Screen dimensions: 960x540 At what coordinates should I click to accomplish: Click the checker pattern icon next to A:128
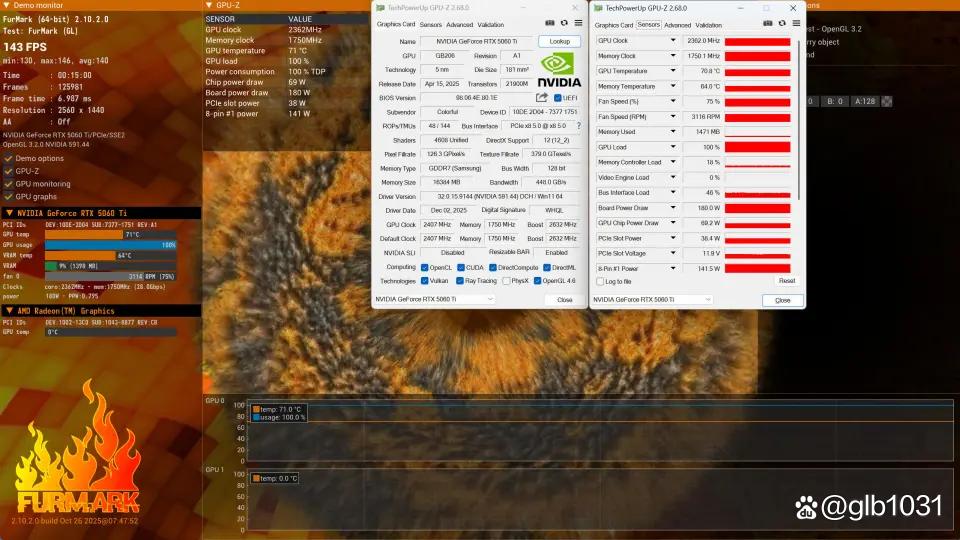887,101
